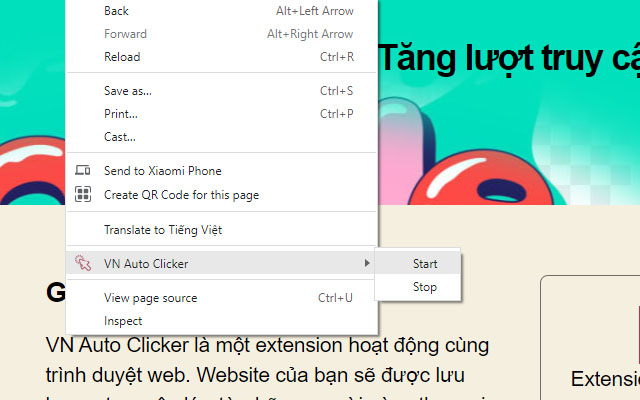This screenshot has height=400, width=640.
Task: Select Inspect from the context menu
Action: click(221, 321)
